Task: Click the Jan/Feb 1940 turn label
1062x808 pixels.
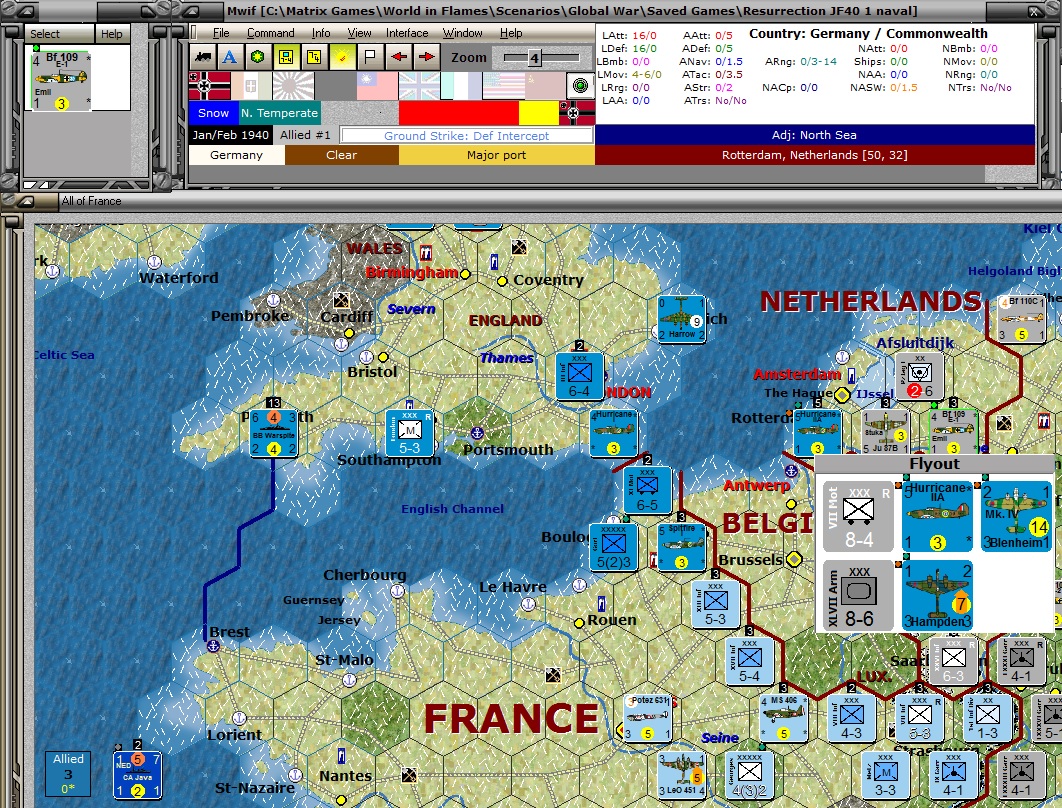Action: (230, 135)
